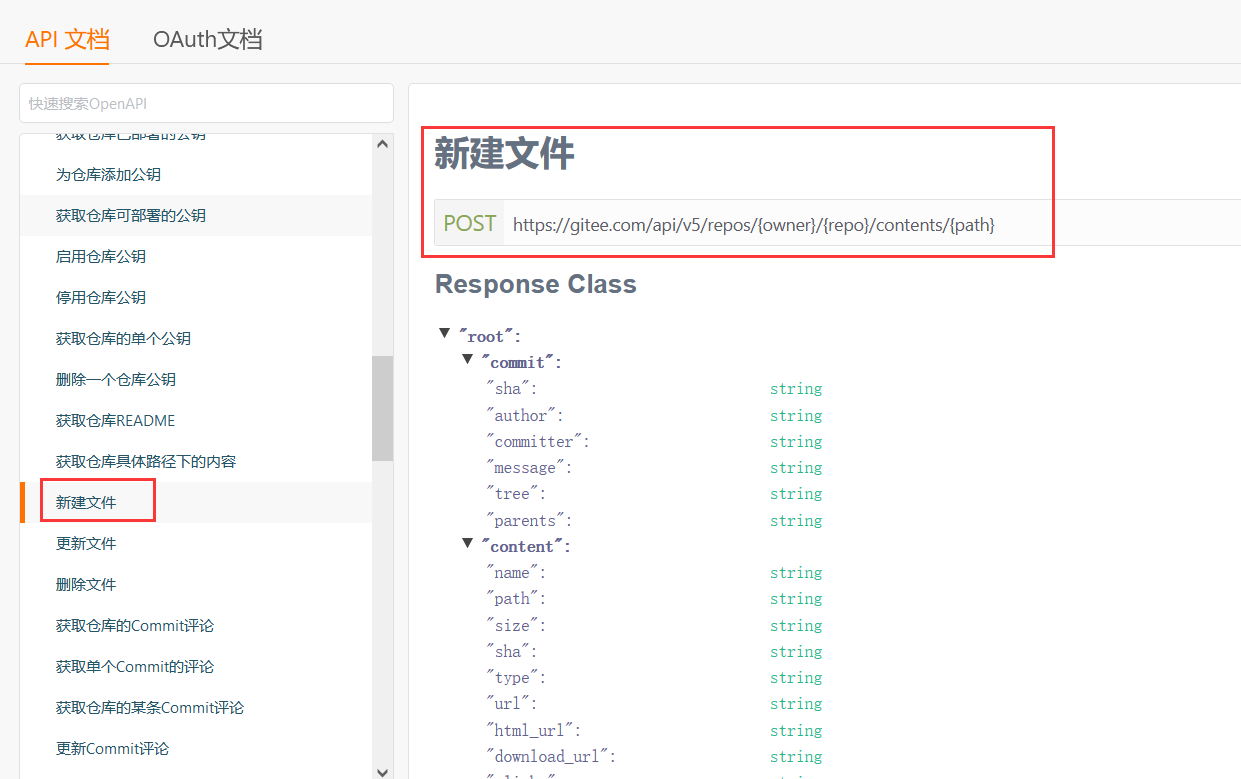
Task: Click string type beside "author"
Action: (796, 415)
